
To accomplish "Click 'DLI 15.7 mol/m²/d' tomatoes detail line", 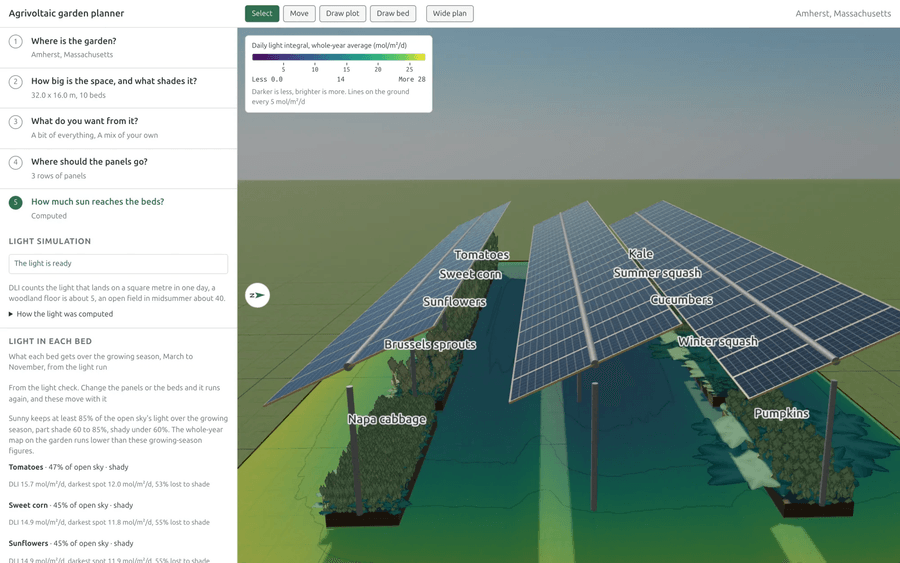I will coord(109,484).
